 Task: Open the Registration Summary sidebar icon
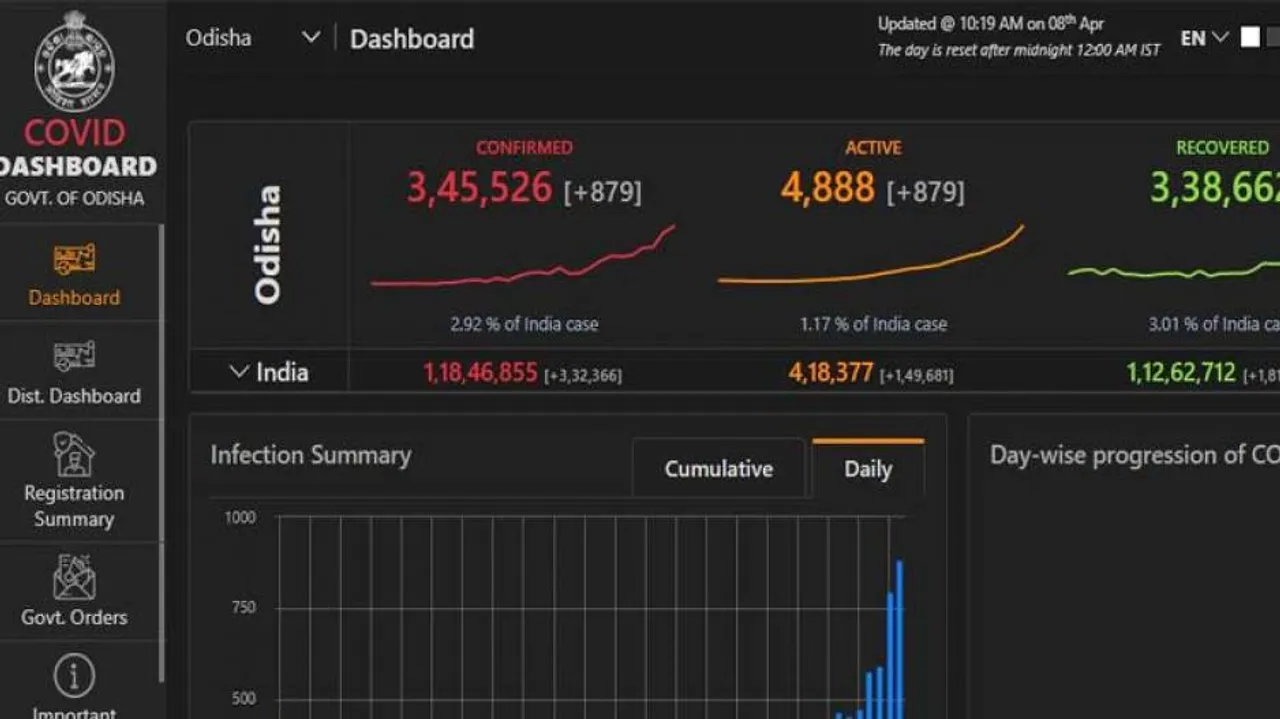(74, 455)
